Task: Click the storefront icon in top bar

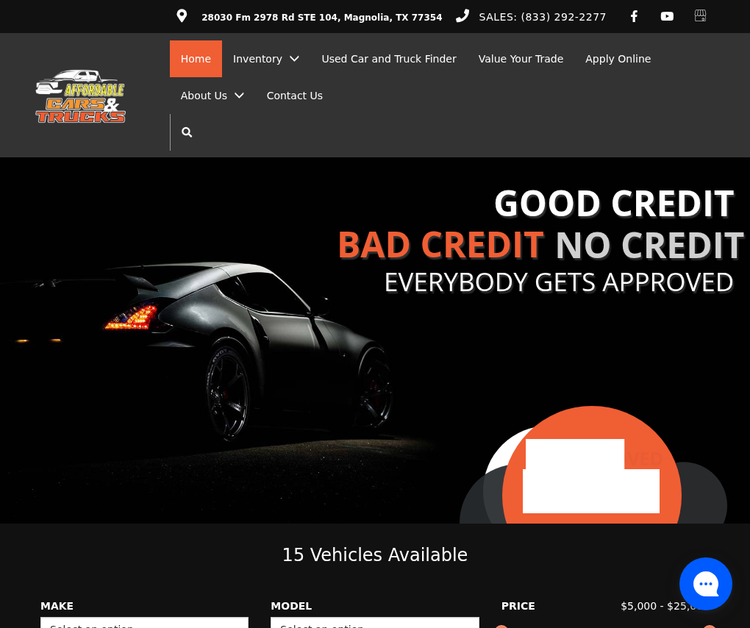Action: 700,16
